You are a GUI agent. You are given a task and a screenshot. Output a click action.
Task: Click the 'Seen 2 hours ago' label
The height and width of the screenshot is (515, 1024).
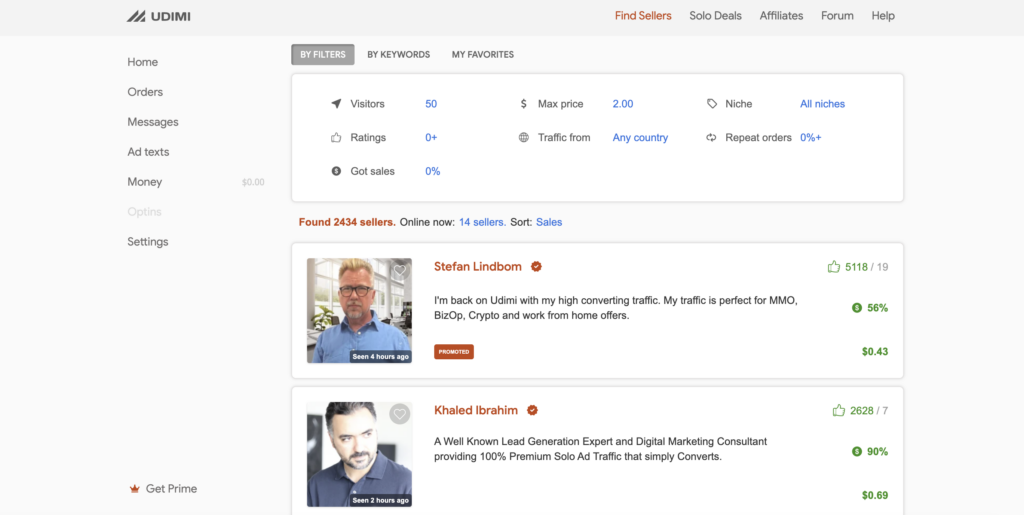[x=381, y=500]
